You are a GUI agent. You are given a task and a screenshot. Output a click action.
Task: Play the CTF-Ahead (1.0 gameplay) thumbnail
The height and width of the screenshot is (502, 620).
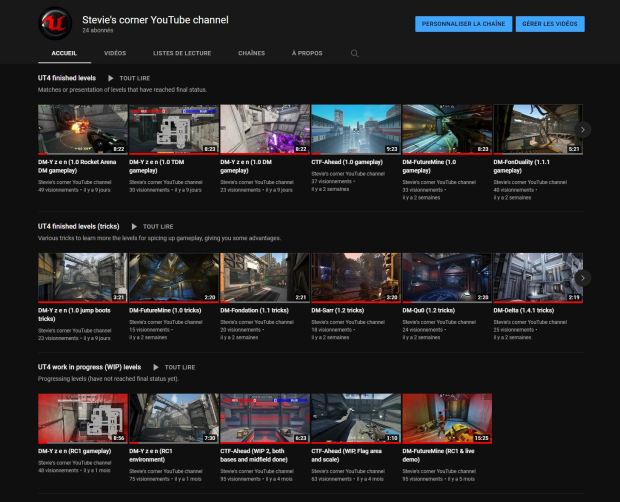click(355, 129)
